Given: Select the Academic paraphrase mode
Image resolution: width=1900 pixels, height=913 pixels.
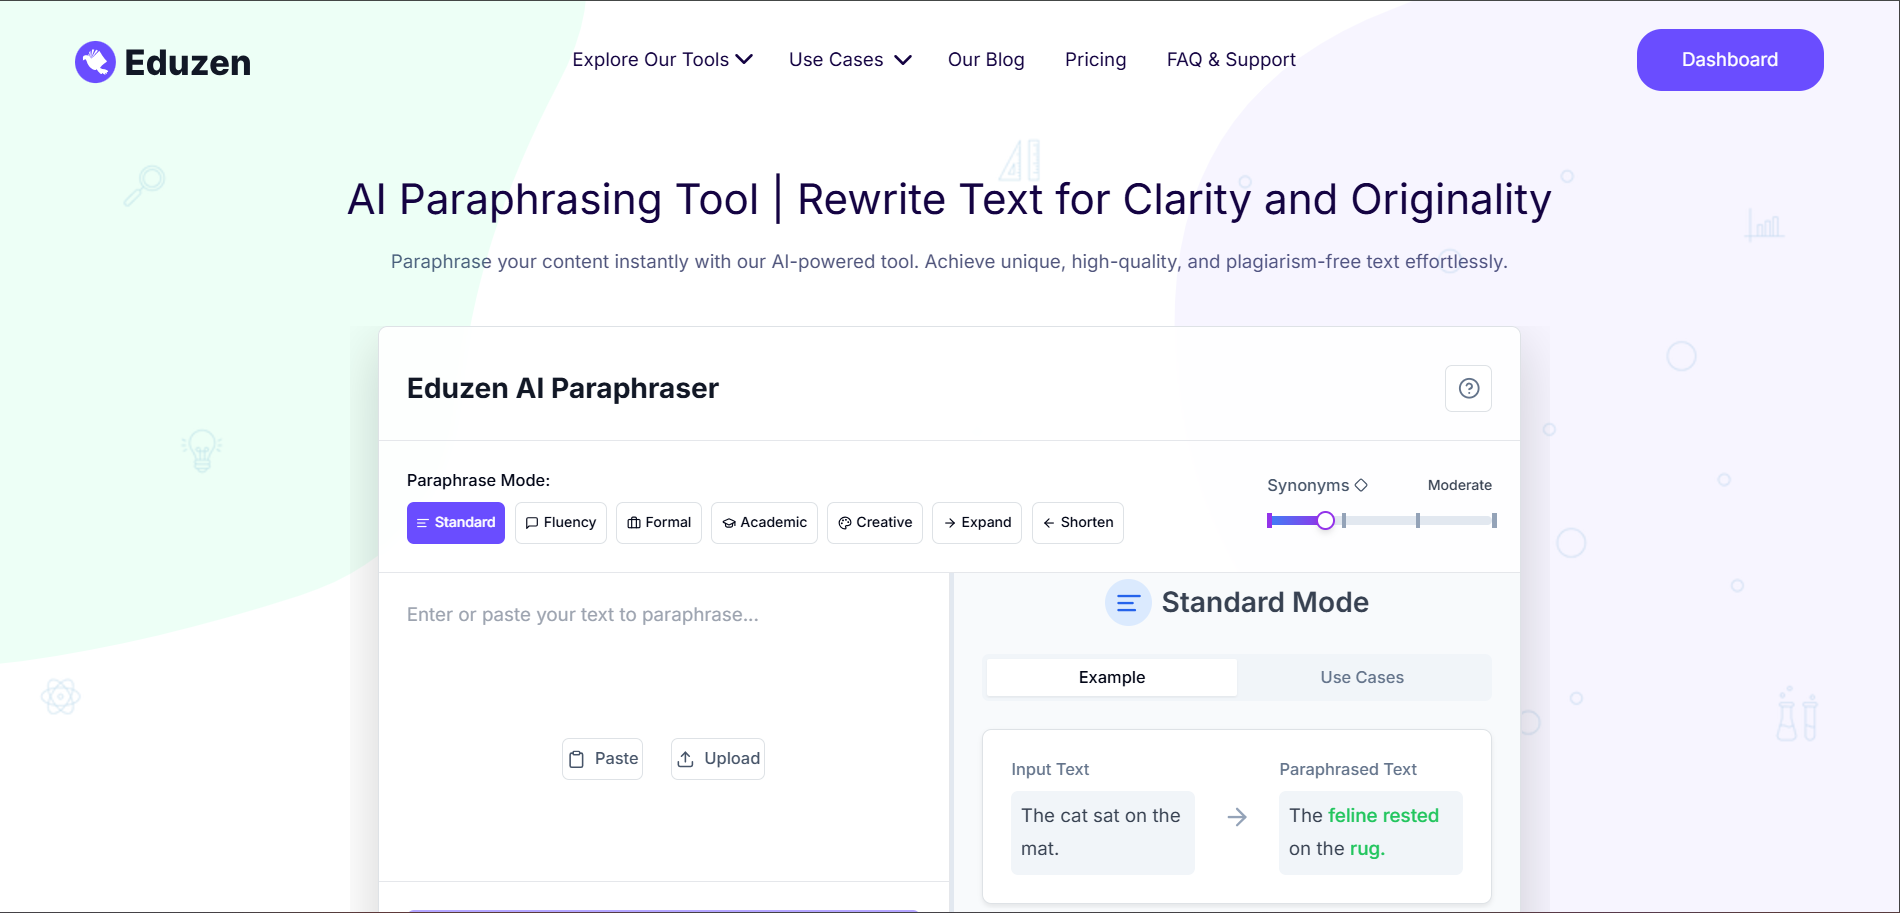Looking at the screenshot, I should (764, 523).
